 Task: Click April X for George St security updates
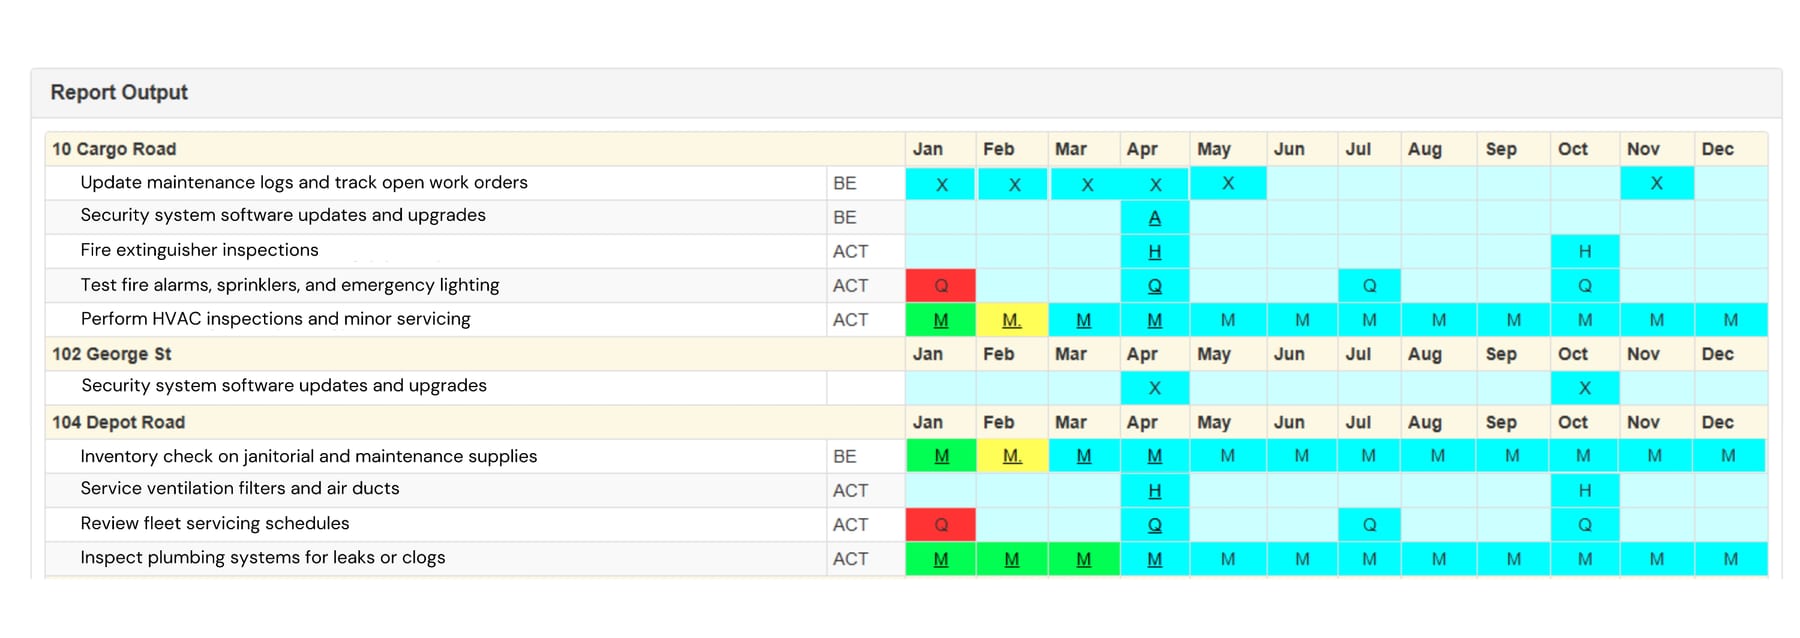point(1155,388)
